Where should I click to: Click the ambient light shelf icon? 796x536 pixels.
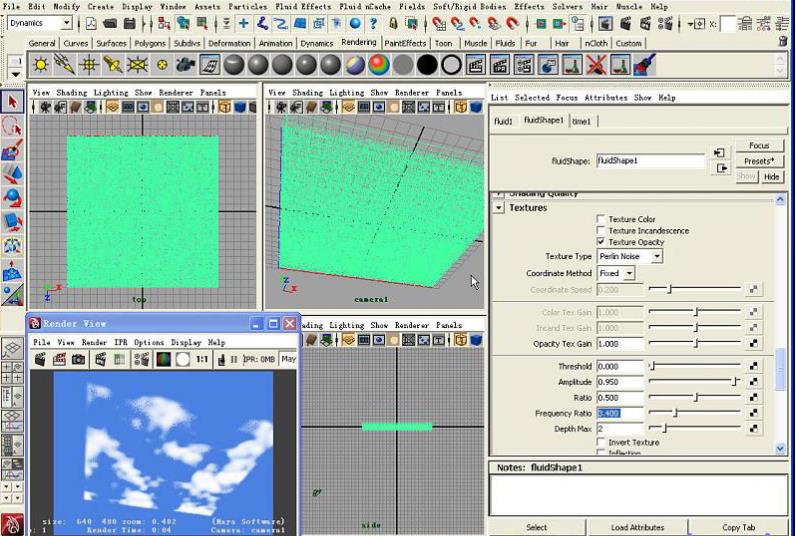click(x=41, y=65)
